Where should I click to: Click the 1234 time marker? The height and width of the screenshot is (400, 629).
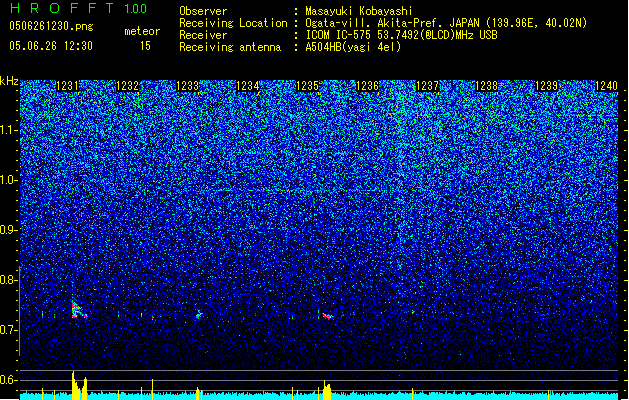[x=248, y=86]
